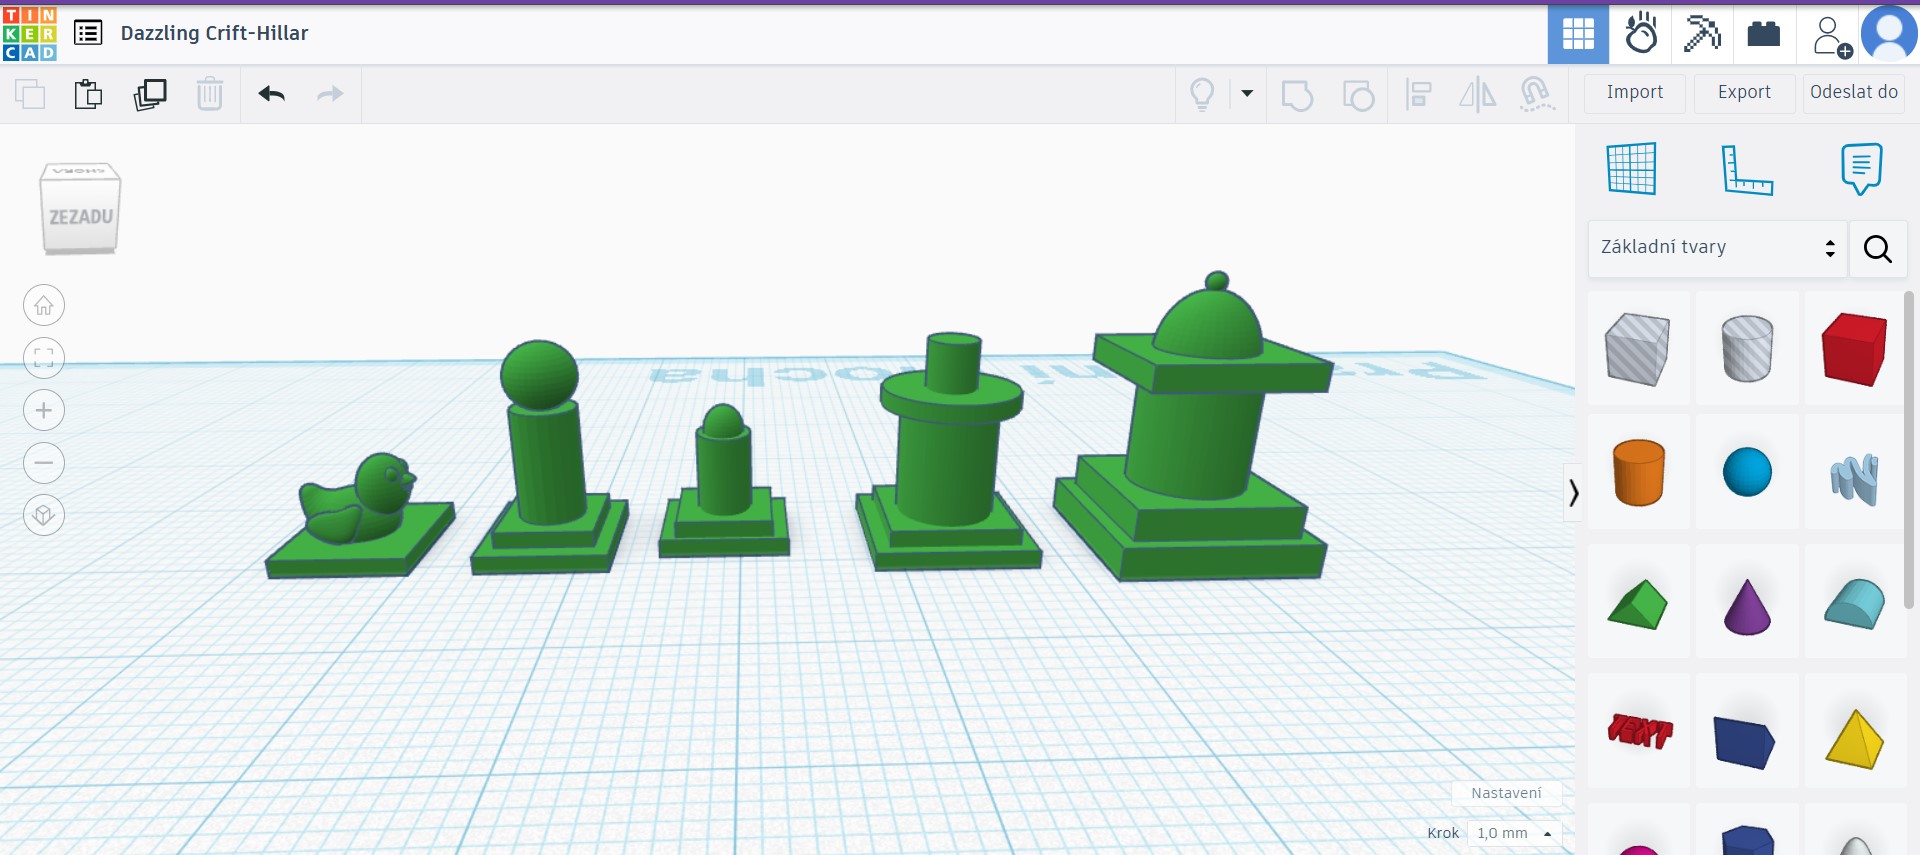This screenshot has width=1920, height=855.
Task: Open the Krok snap grid step selector
Action: pos(1513,833)
